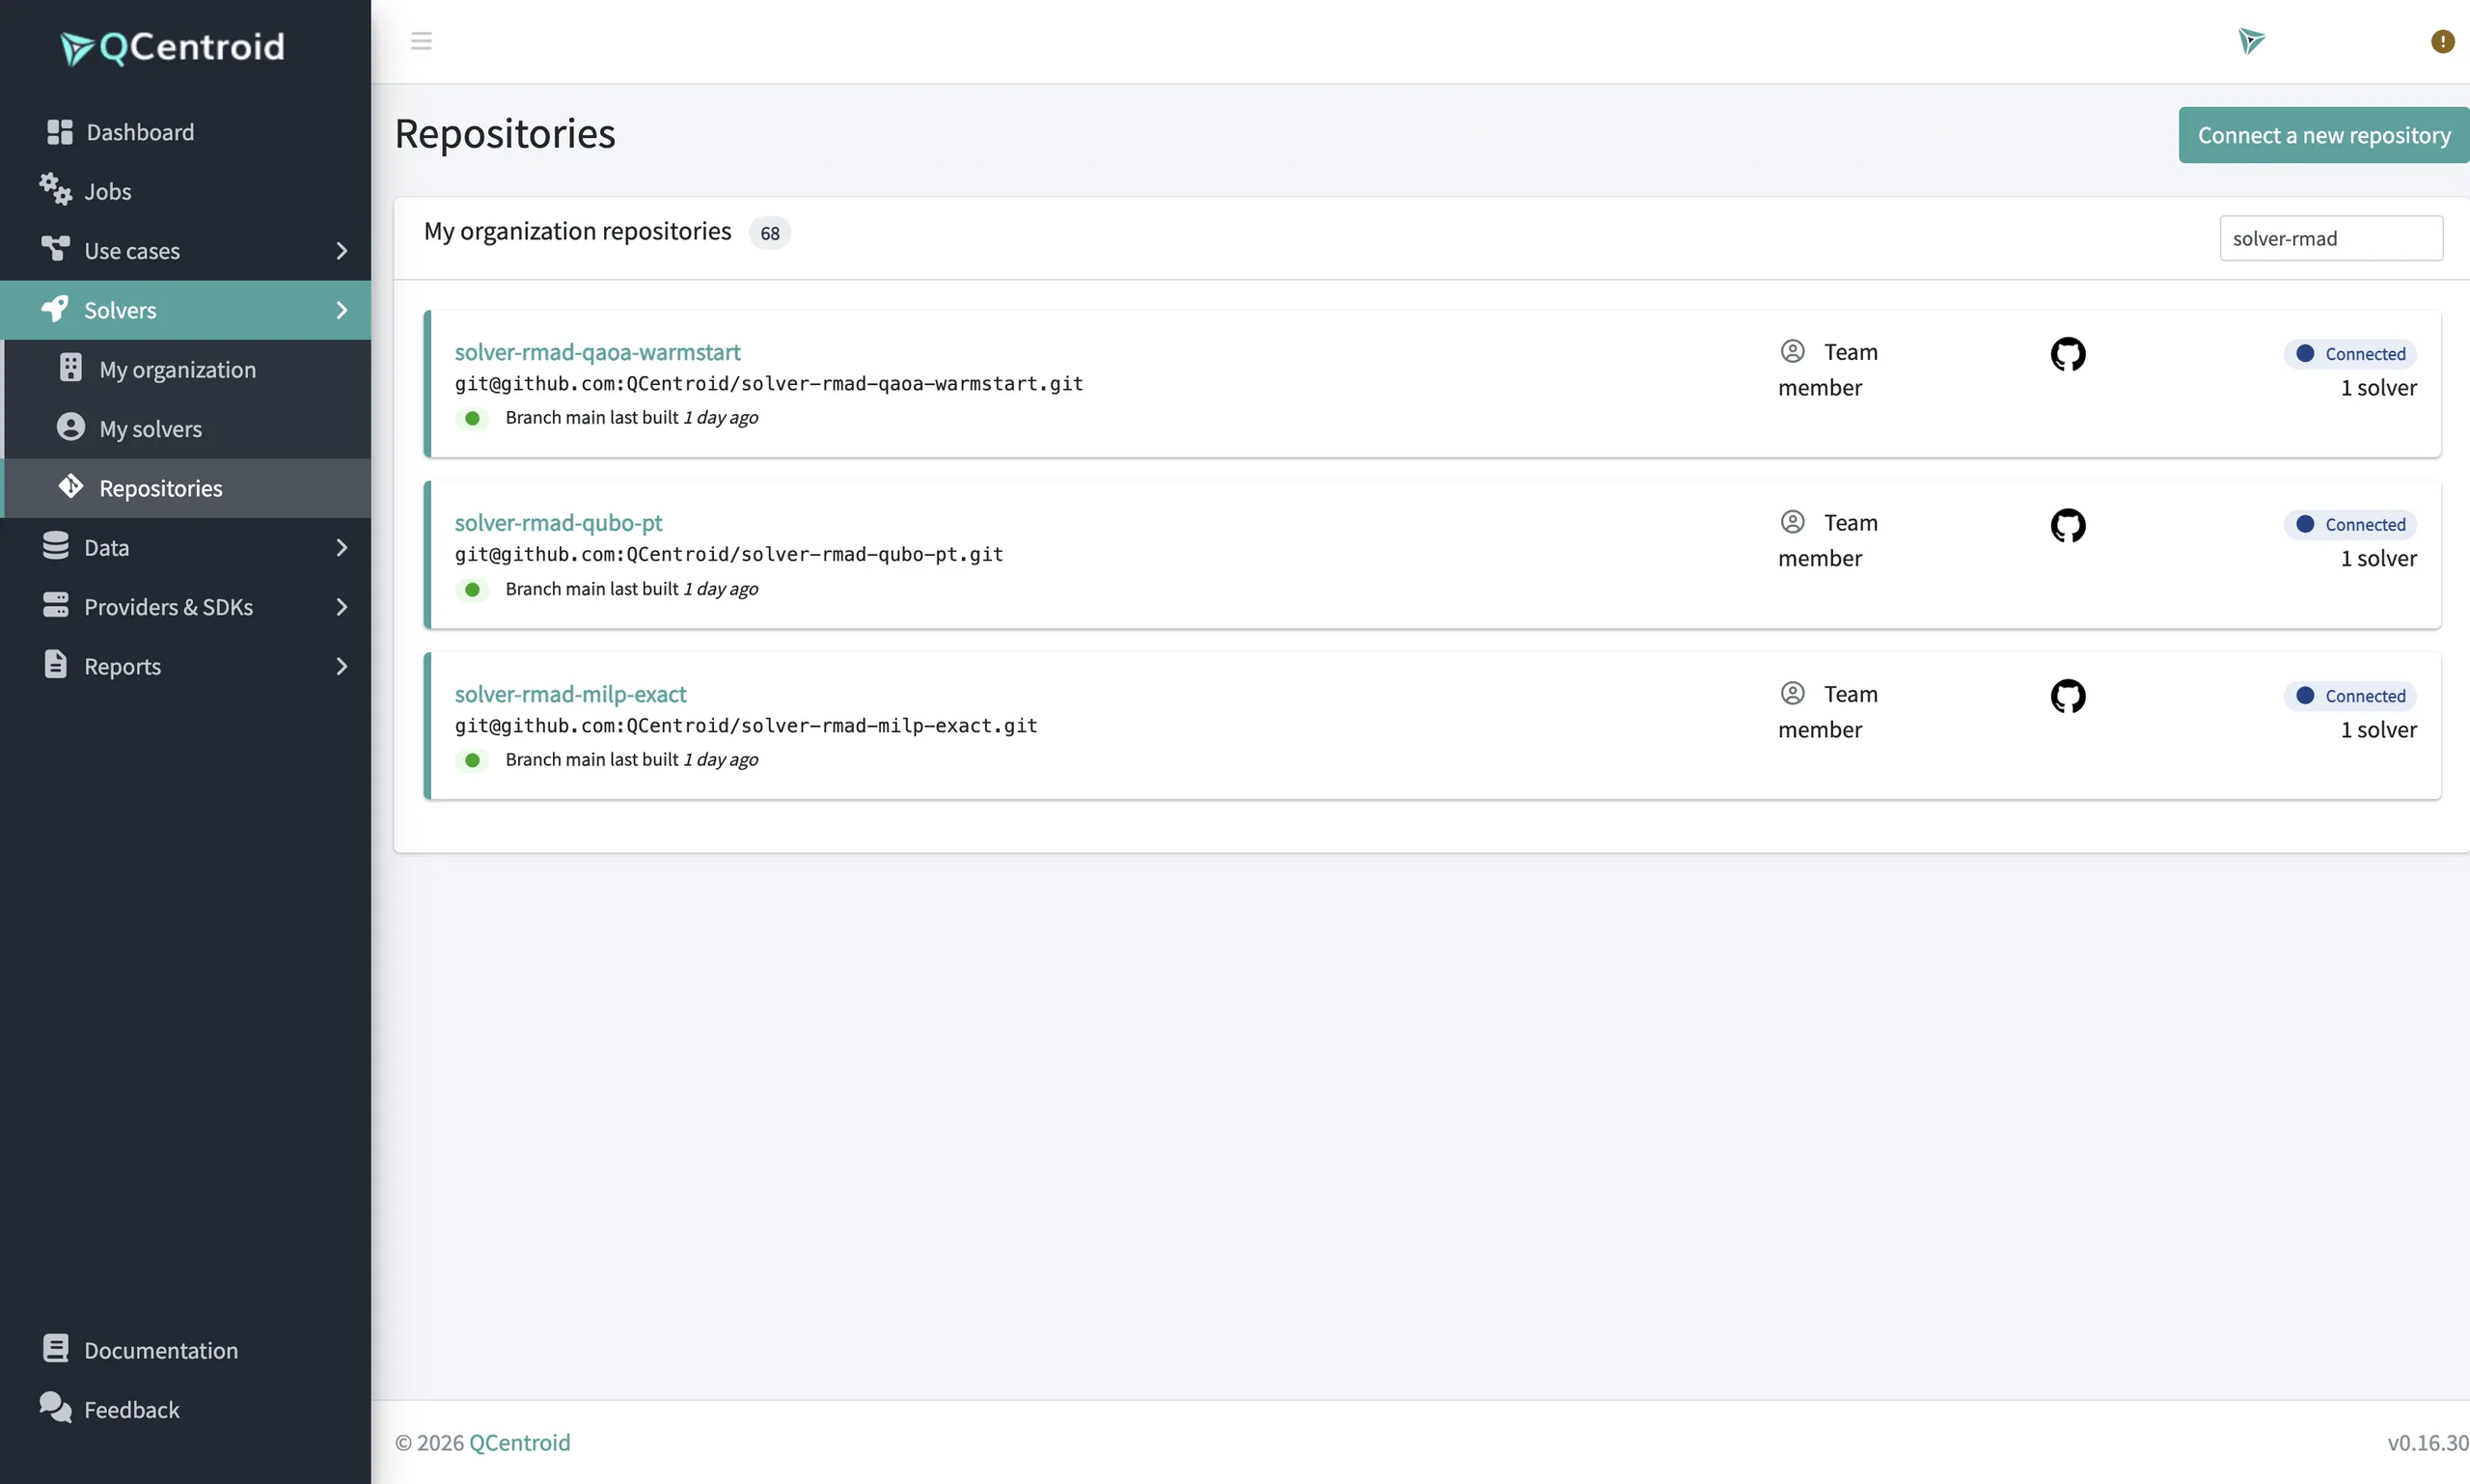Click the Documentation book icon
The width and height of the screenshot is (2470, 1484).
[56, 1349]
